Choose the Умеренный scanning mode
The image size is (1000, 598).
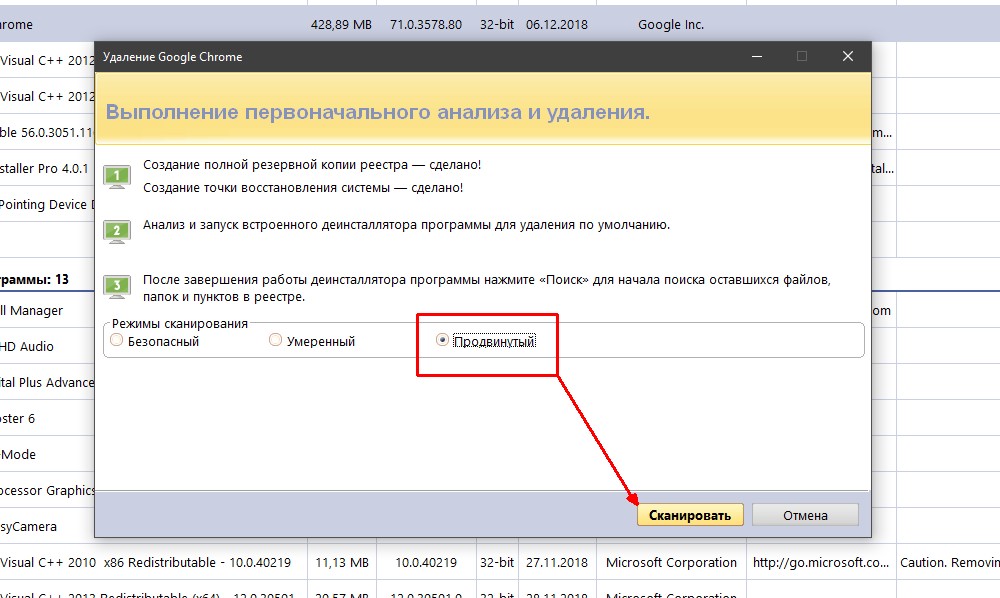(276, 341)
